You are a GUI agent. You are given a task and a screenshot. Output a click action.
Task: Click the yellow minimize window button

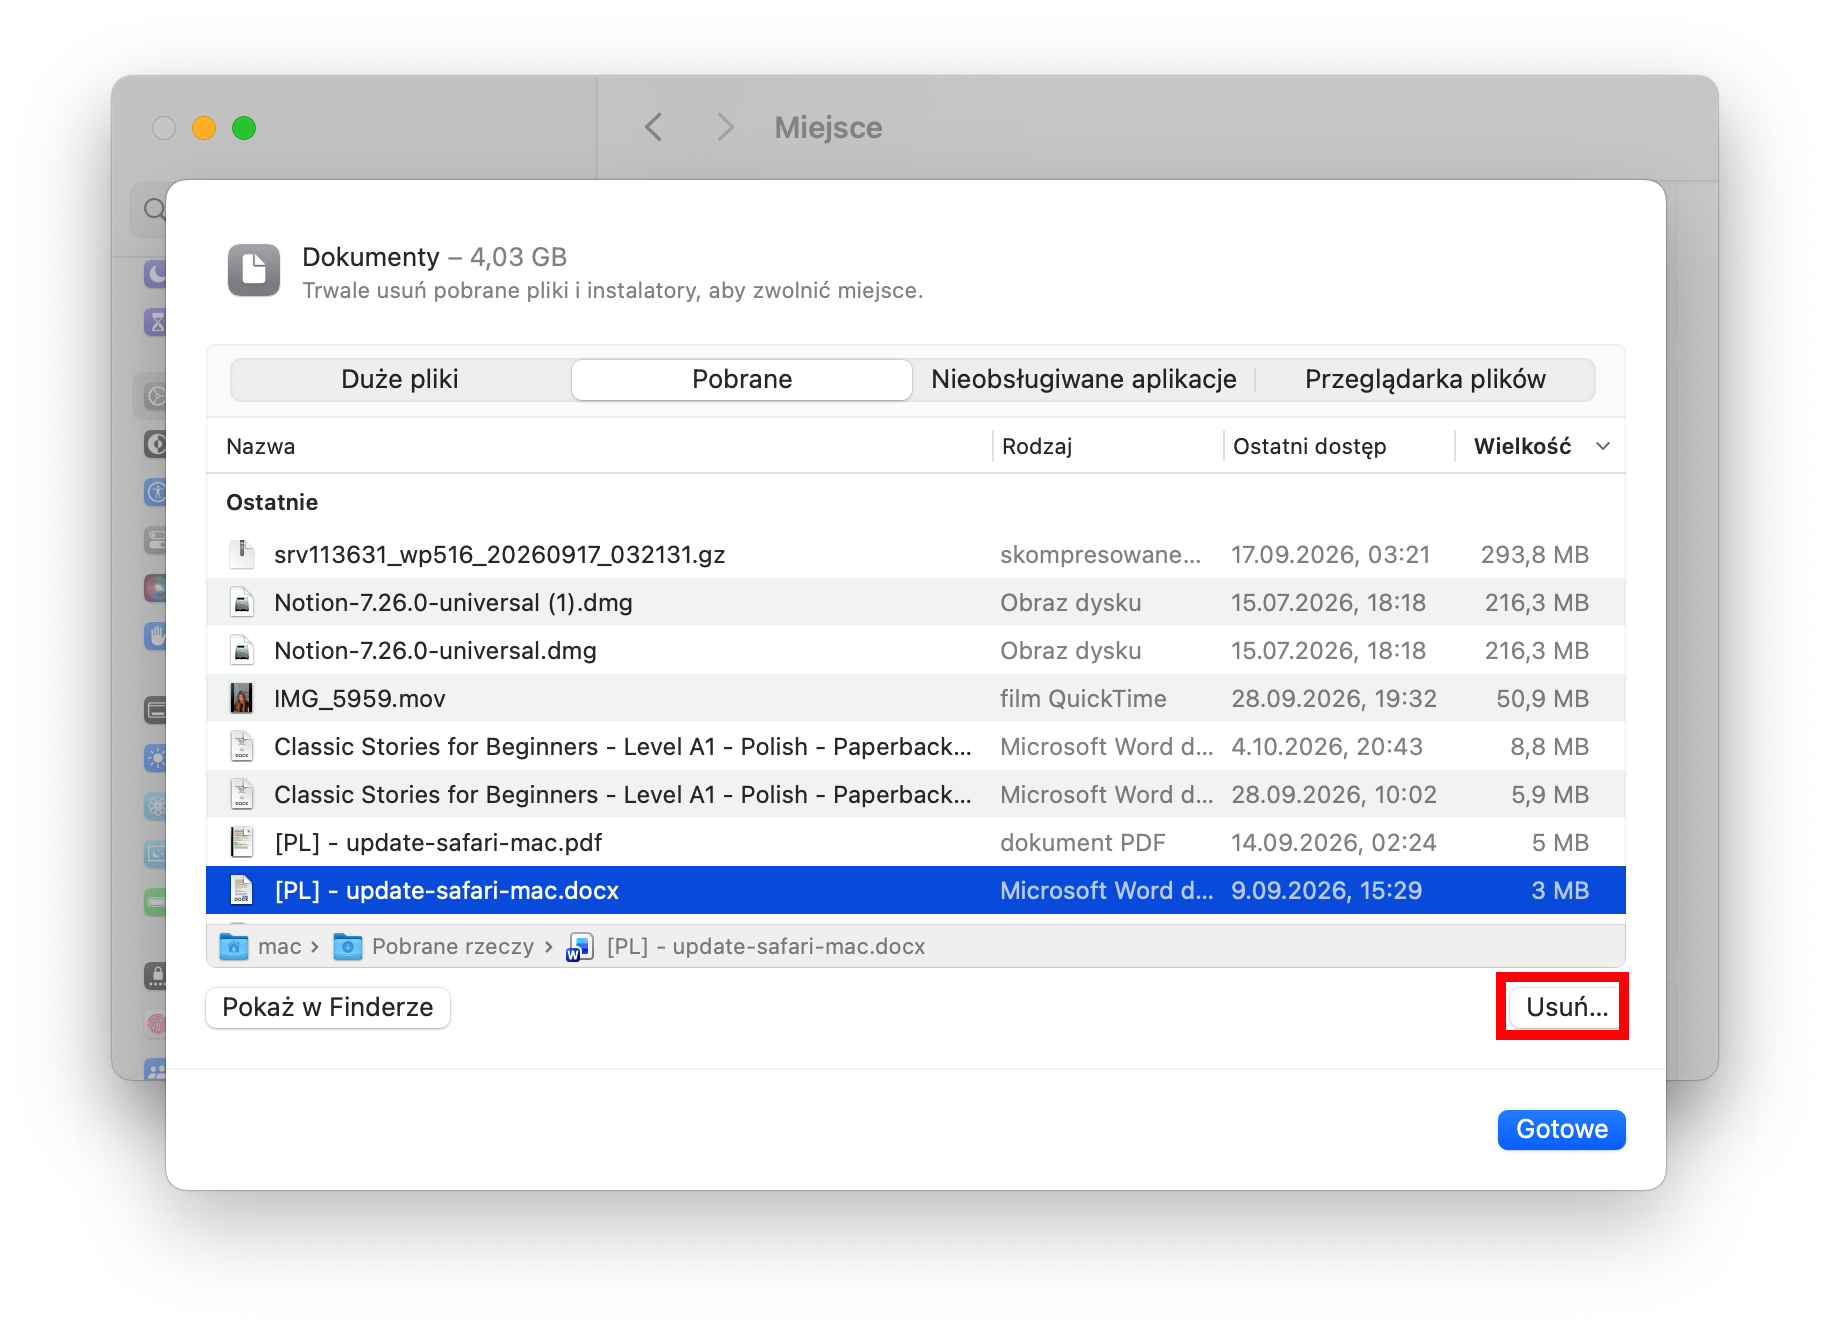point(204,128)
